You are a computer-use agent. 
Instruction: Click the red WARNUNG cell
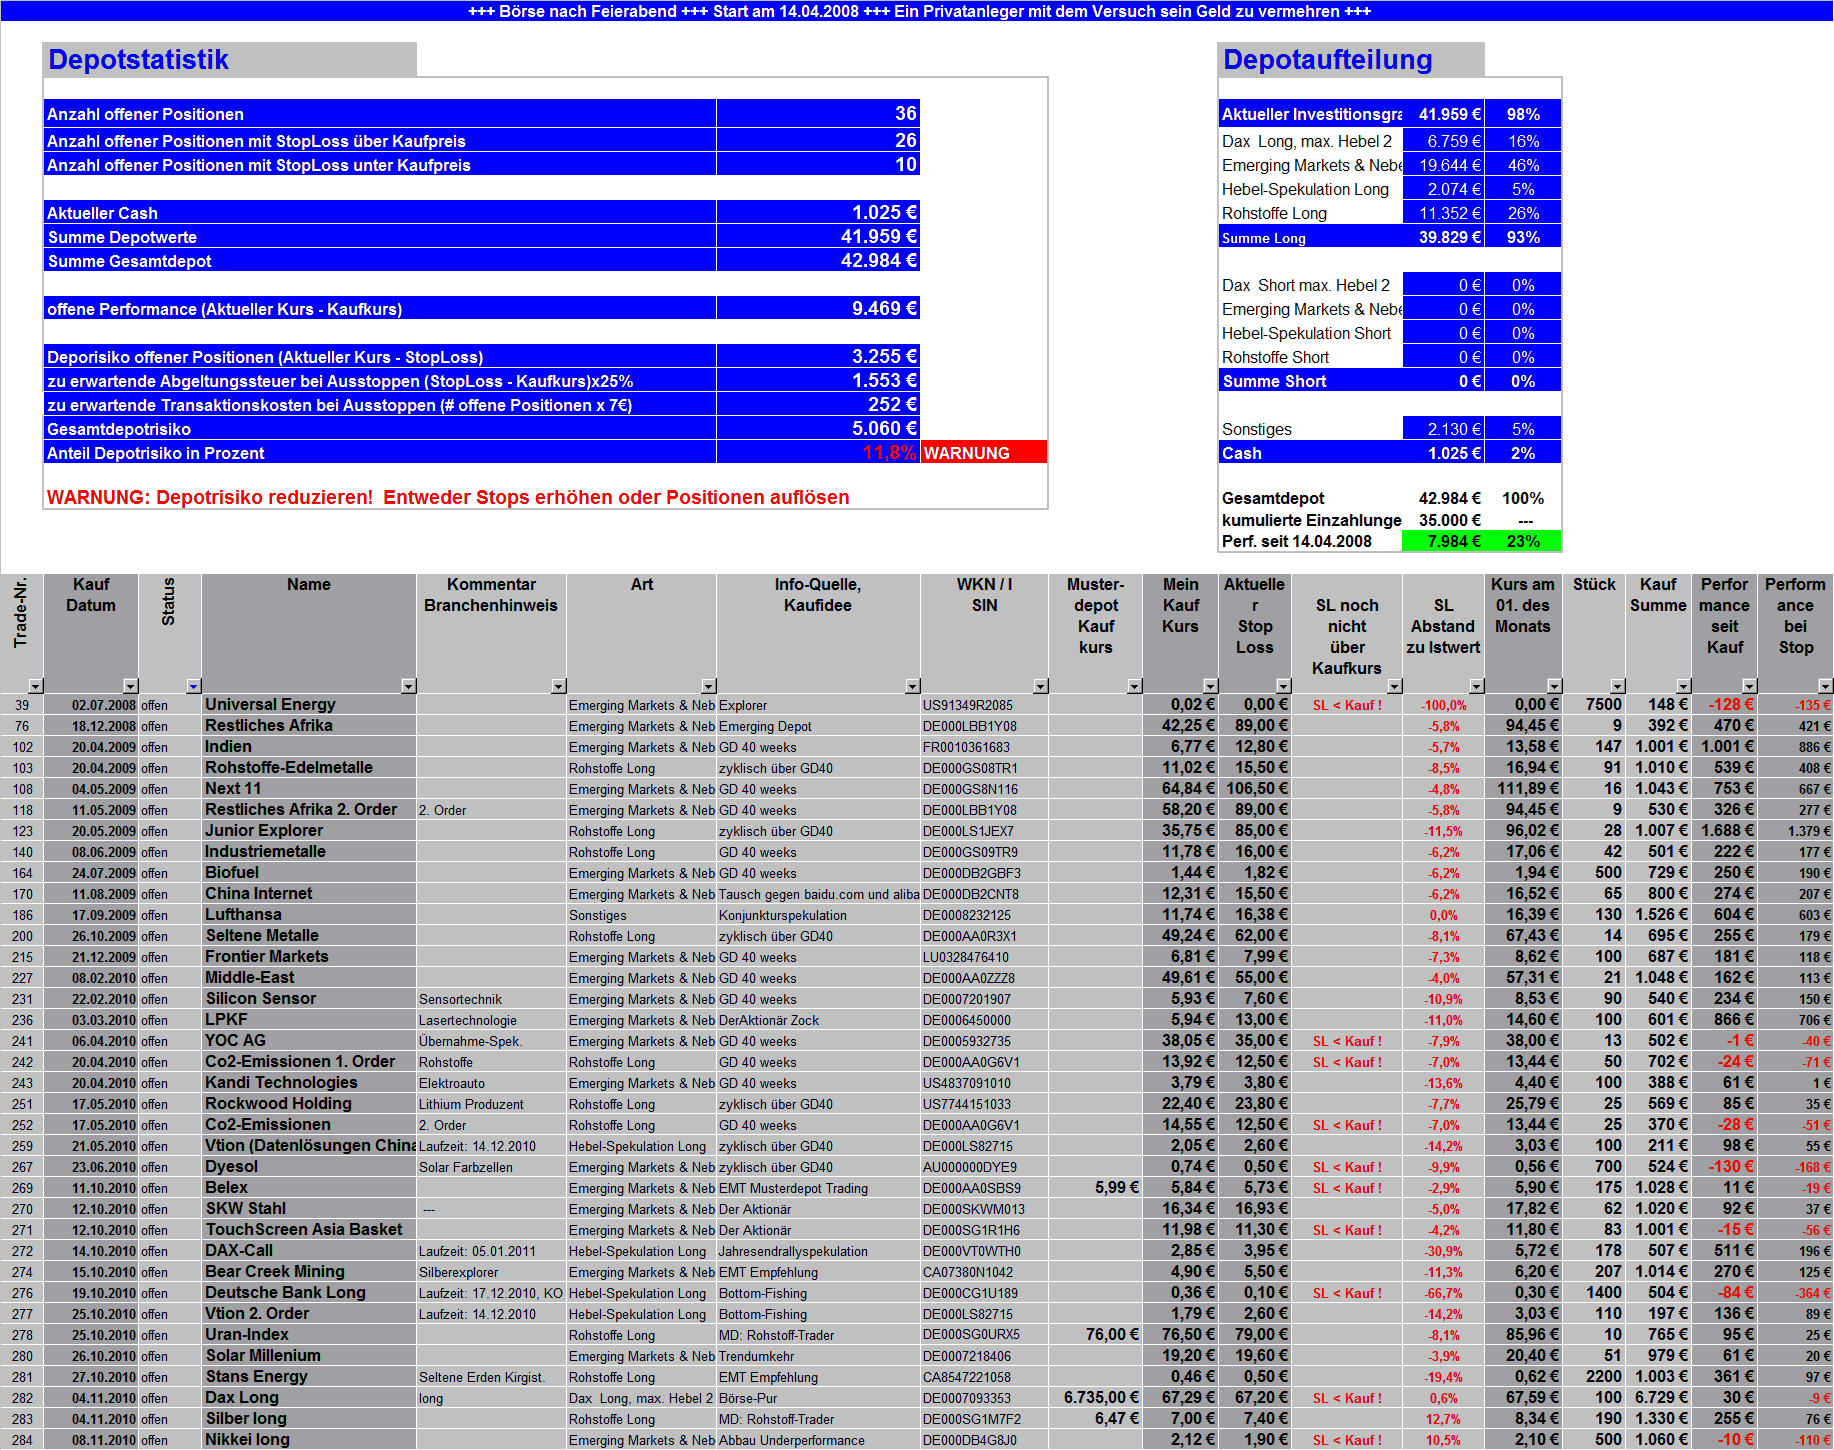[983, 452]
